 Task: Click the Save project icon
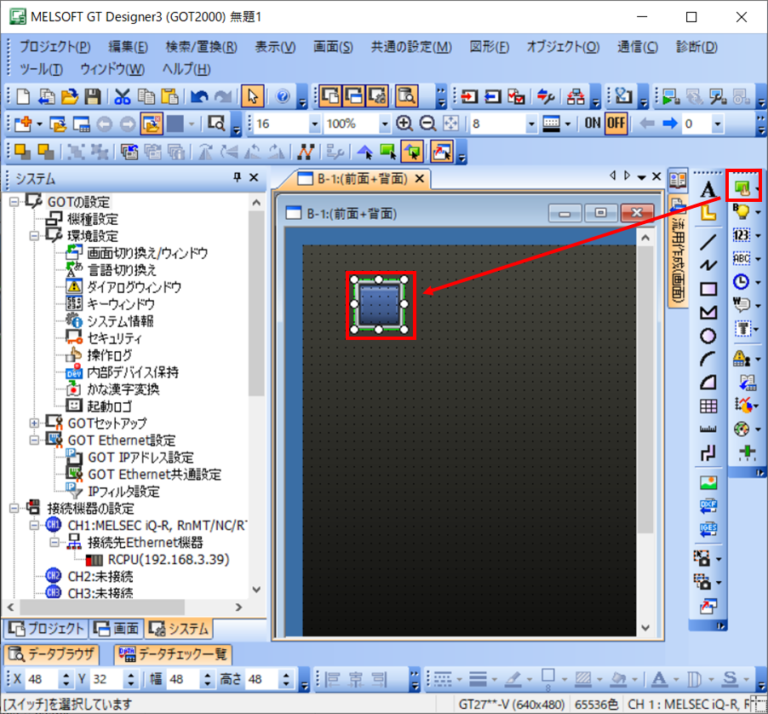[93, 97]
